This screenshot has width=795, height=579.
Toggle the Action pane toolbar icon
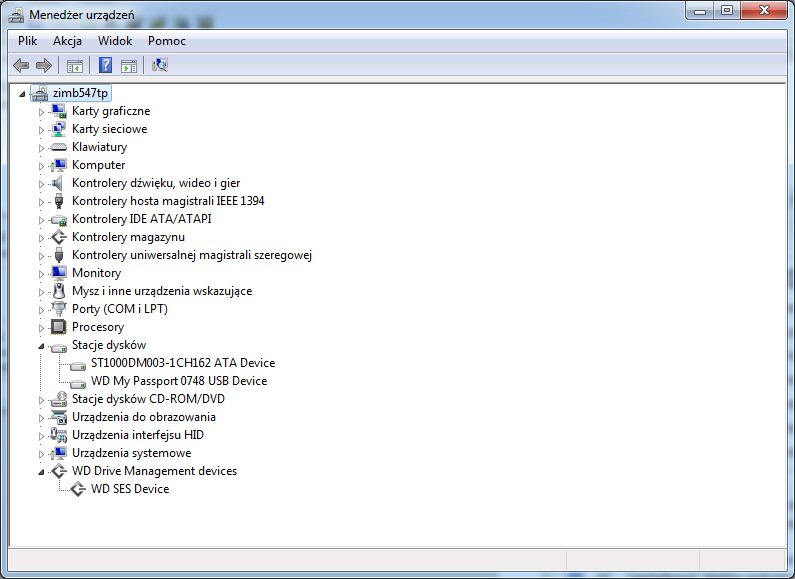pos(129,65)
